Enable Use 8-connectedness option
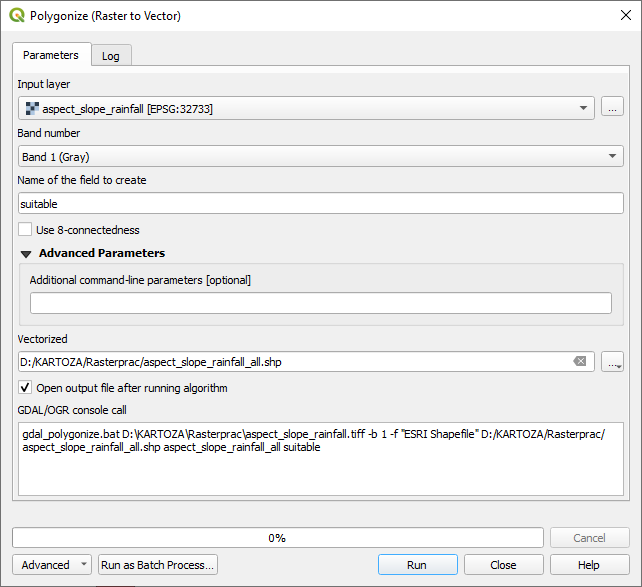Image resolution: width=642 pixels, height=587 pixels. click(25, 230)
